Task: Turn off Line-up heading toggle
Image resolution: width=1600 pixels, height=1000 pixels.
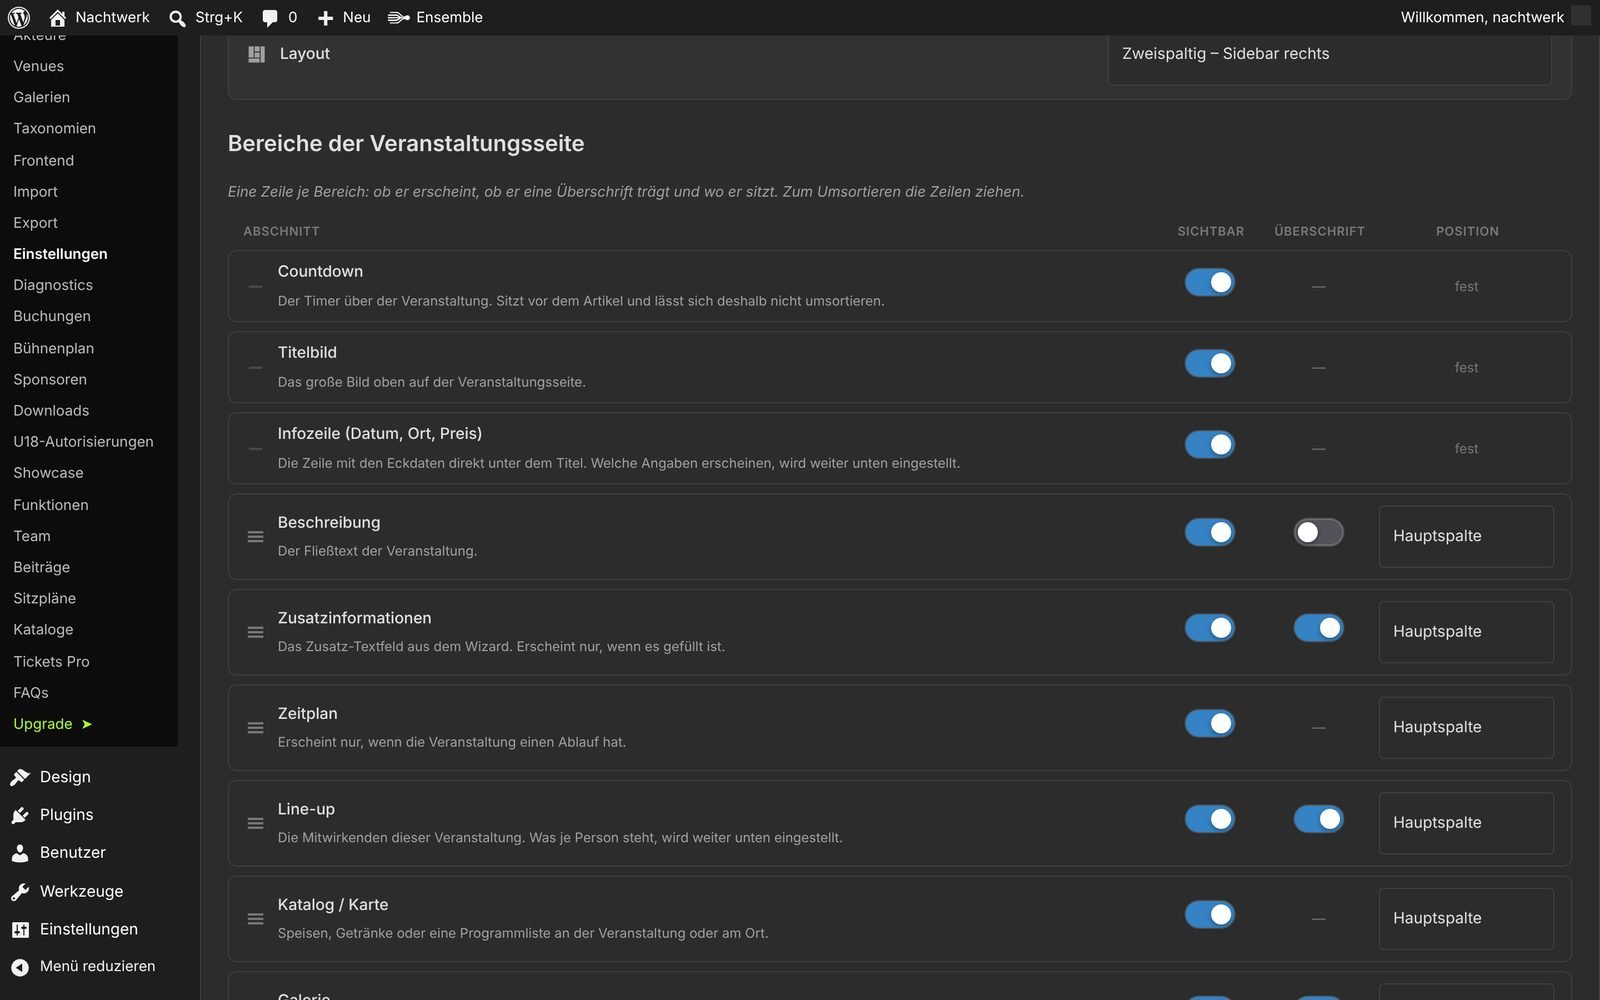Action: tap(1318, 819)
